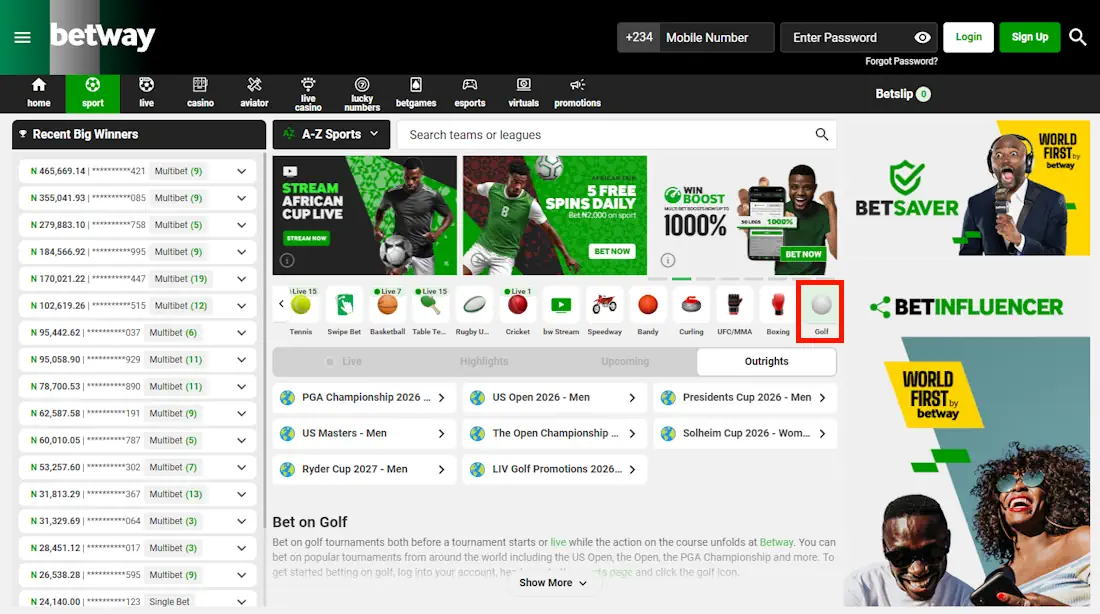Open the hamburger menu
Screen dimensions: 1100x614
[22, 38]
